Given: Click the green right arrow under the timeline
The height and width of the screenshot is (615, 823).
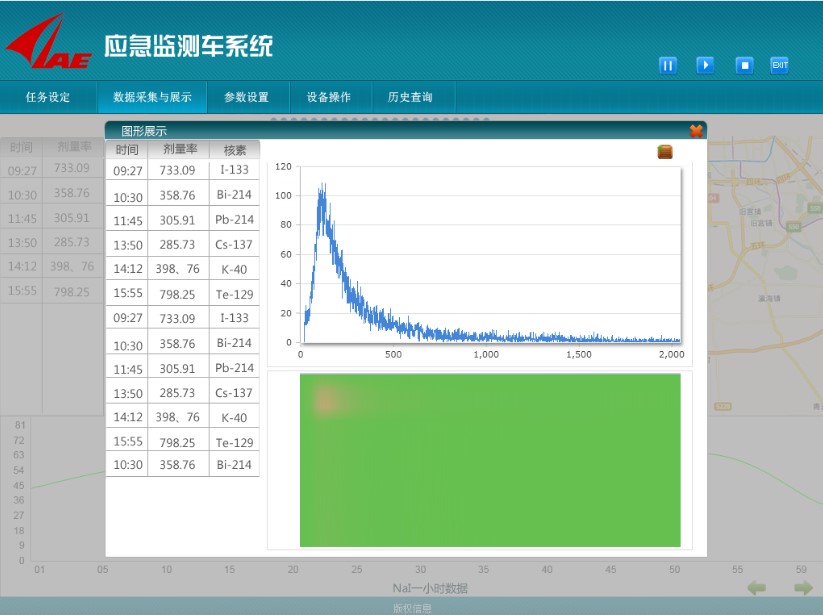Looking at the screenshot, I should coord(802,588).
